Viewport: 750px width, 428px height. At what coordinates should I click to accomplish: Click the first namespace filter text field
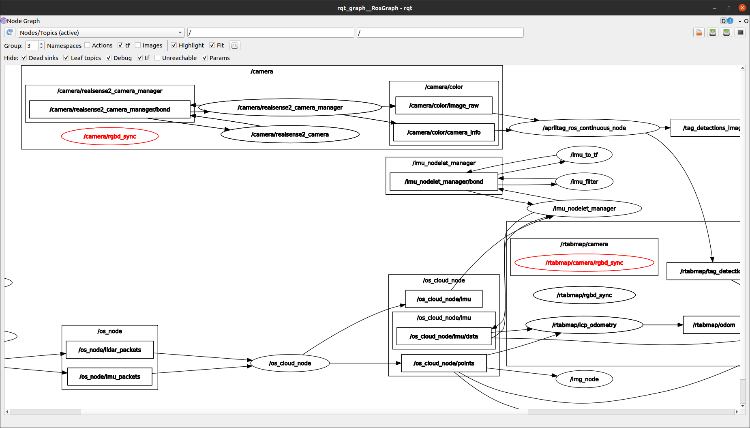pos(270,33)
